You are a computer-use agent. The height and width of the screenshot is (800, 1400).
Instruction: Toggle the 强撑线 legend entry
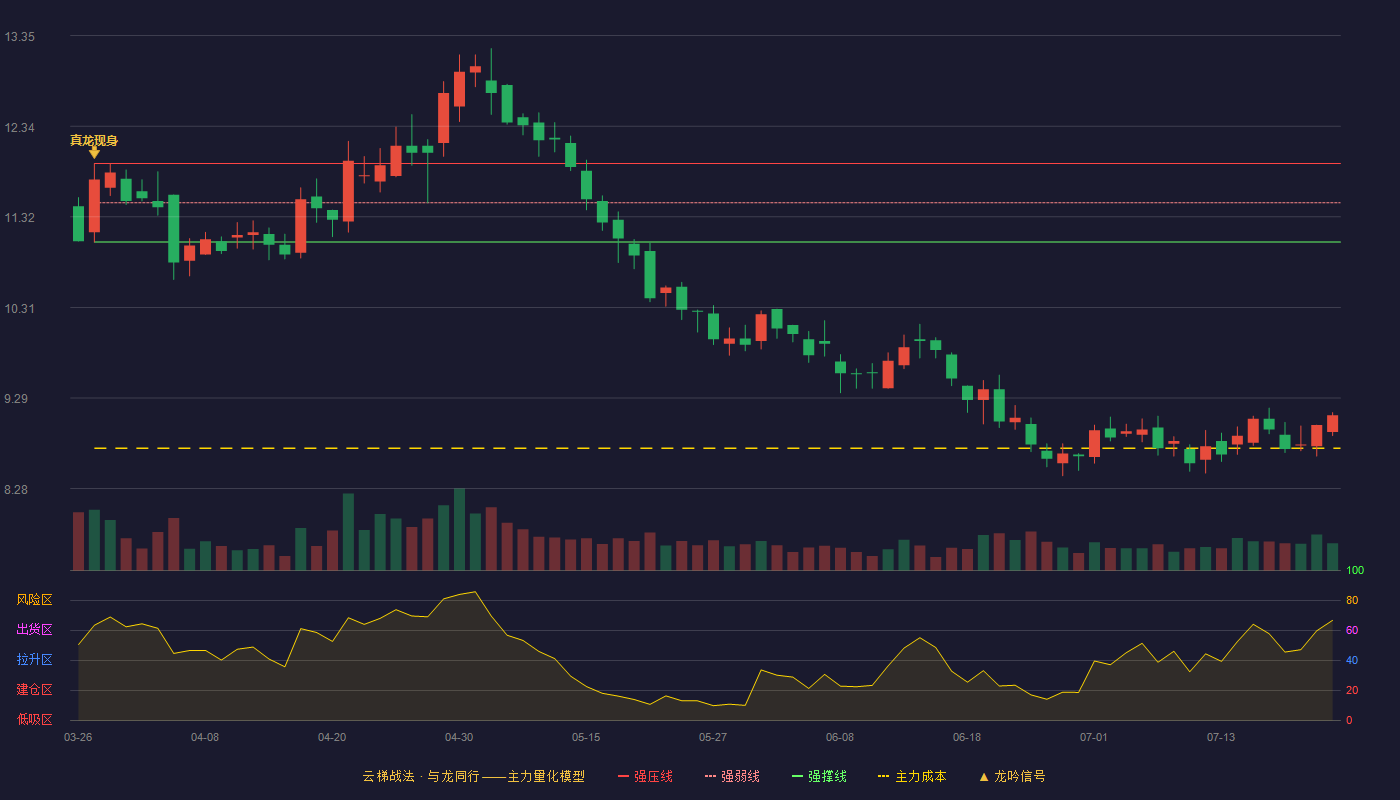pos(819,776)
